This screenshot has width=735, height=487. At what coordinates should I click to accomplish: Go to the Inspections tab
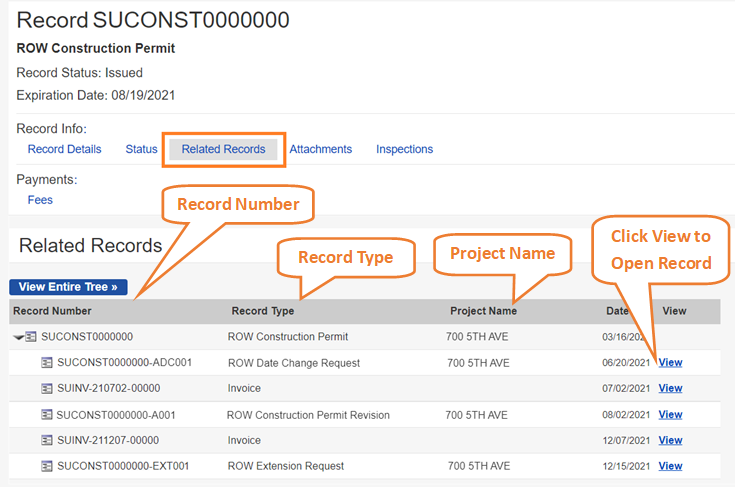tap(404, 149)
